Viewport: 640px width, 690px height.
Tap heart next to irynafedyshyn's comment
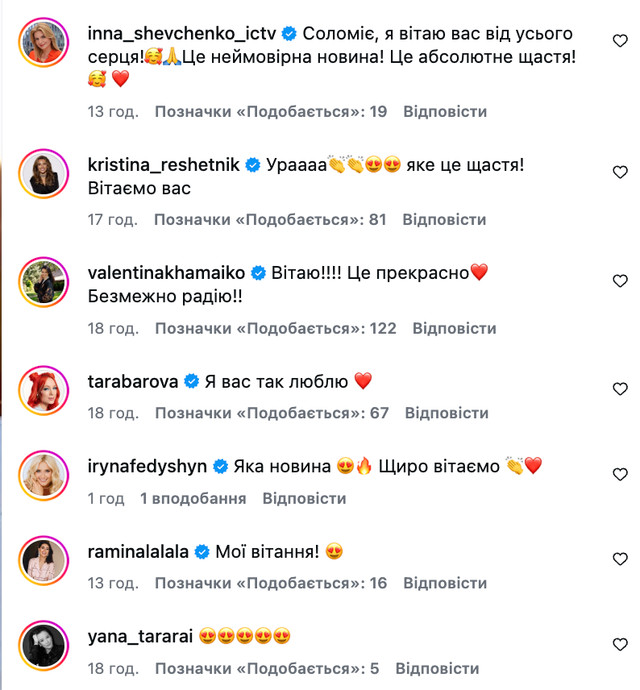pyautogui.click(x=619, y=474)
